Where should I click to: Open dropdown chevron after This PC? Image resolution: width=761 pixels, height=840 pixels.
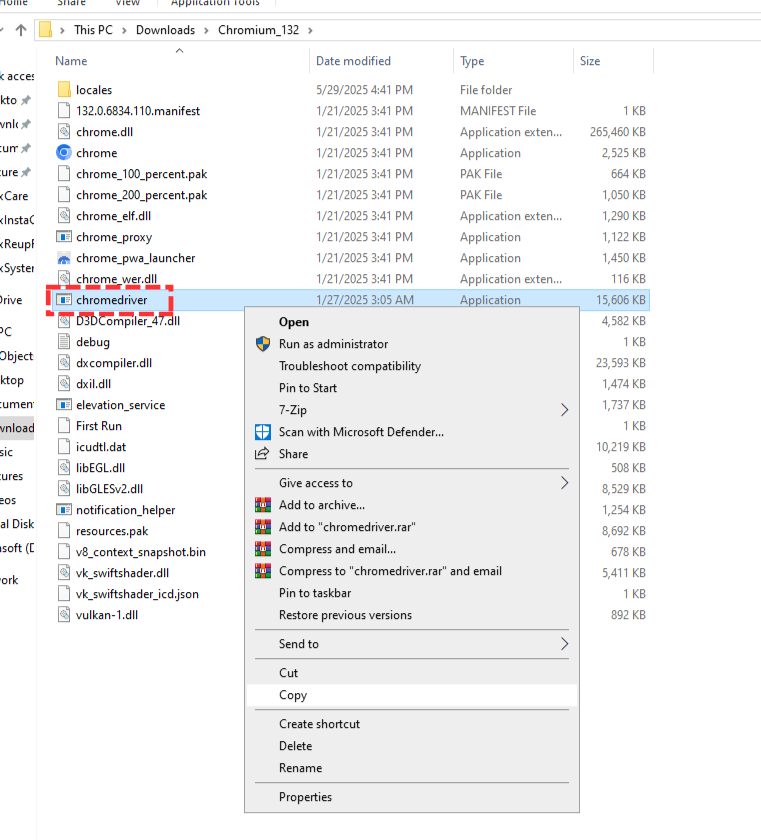pos(124,31)
